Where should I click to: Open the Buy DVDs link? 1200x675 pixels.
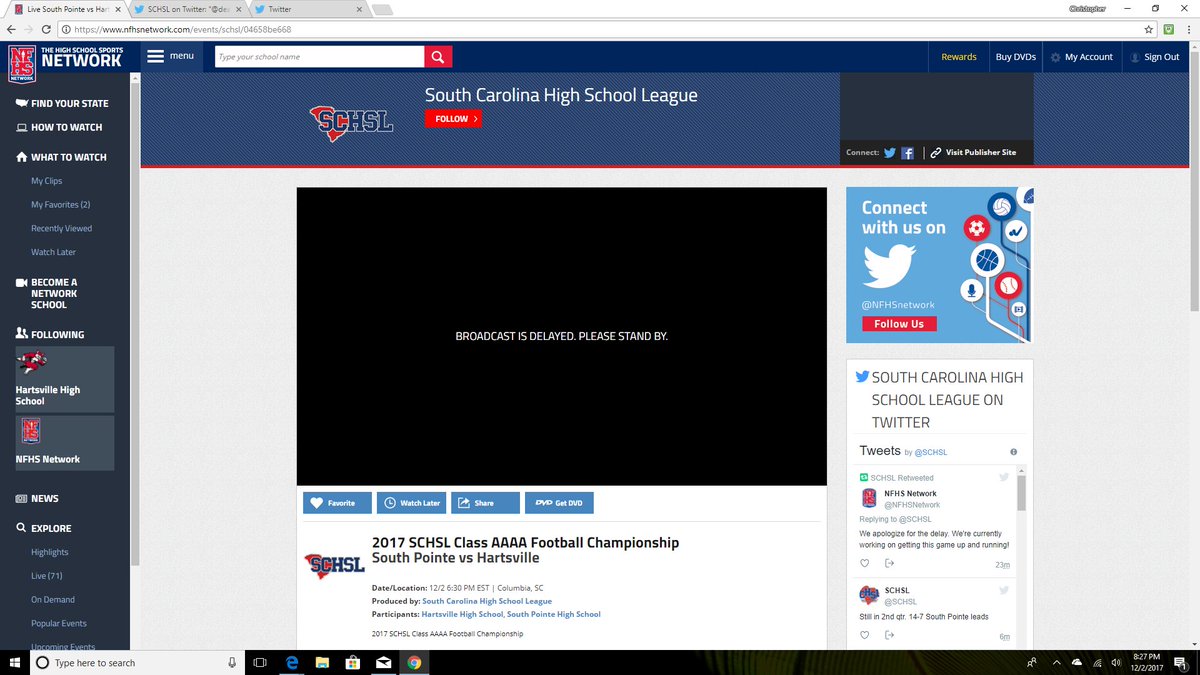point(1015,57)
